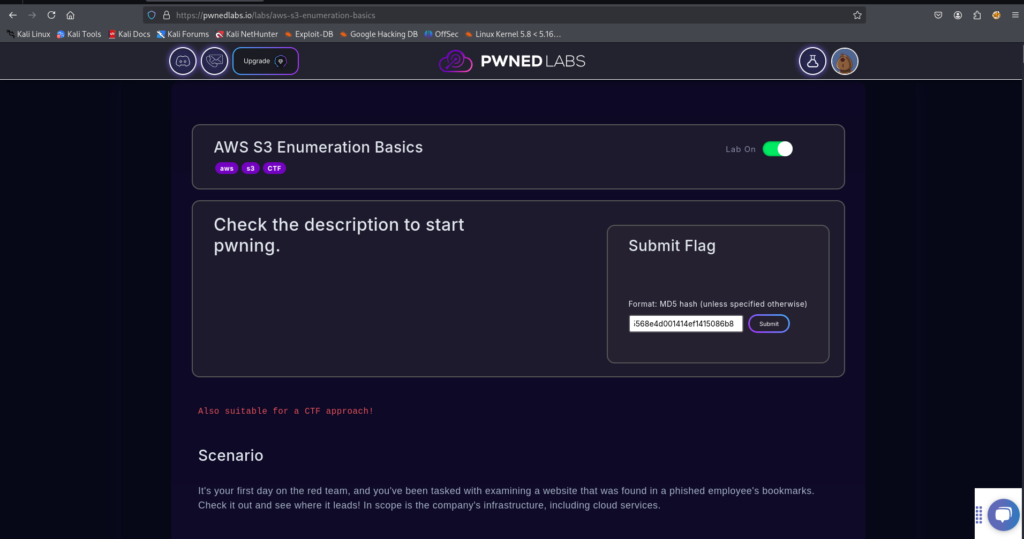Click the CTF tag
The width and height of the screenshot is (1024, 539).
coord(274,169)
